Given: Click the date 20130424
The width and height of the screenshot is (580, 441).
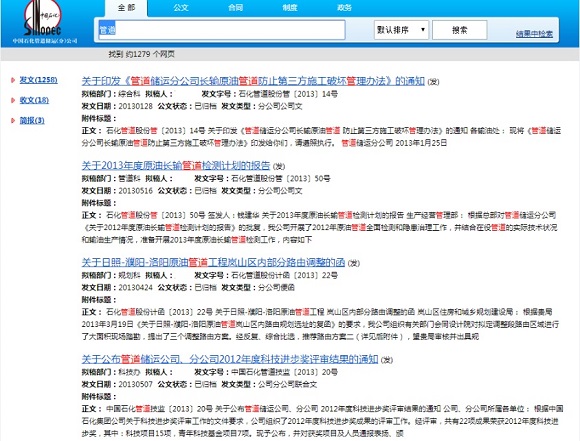Looking at the screenshot, I should 135,288.
